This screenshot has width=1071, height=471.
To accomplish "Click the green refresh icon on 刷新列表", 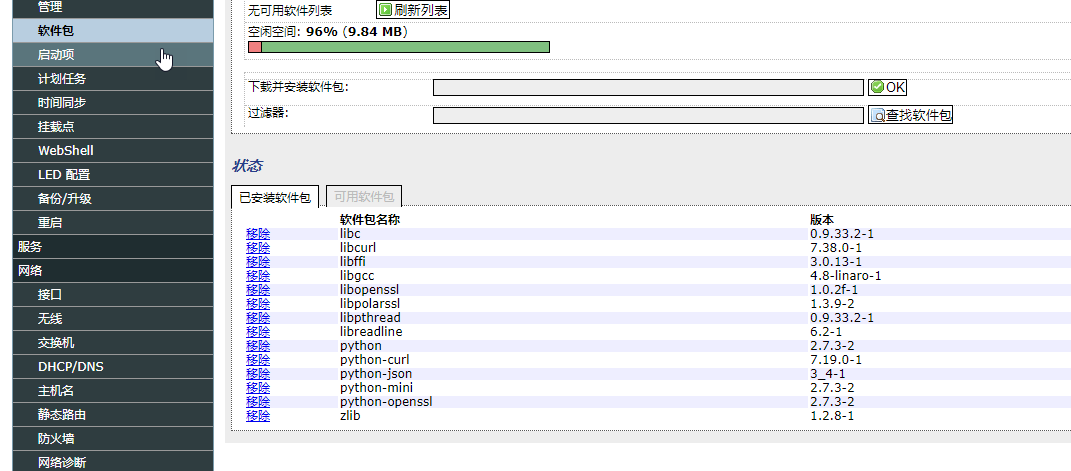I will point(385,10).
